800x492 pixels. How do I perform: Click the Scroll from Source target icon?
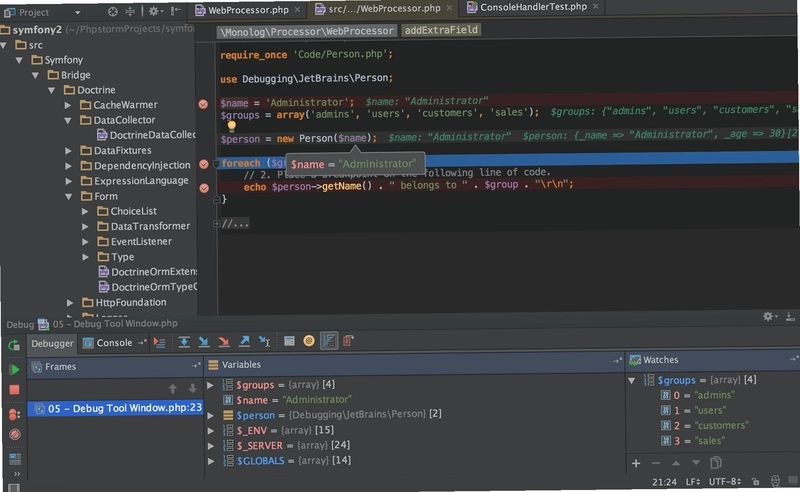point(113,11)
